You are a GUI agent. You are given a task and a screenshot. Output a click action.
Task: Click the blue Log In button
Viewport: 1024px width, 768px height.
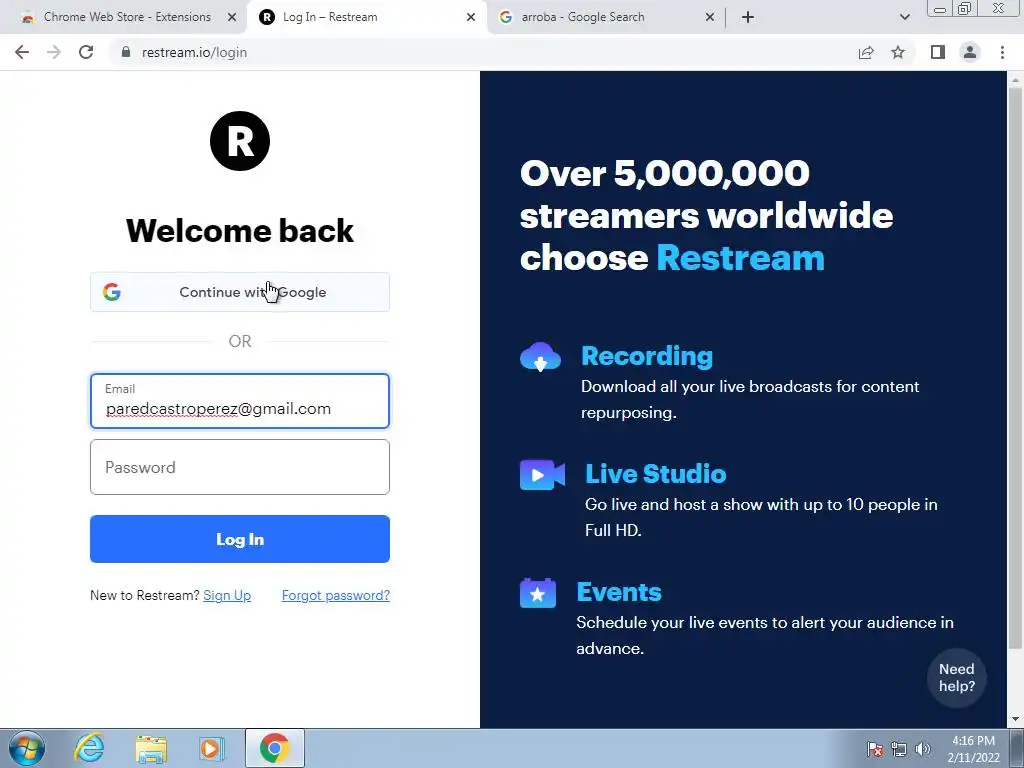coord(240,539)
